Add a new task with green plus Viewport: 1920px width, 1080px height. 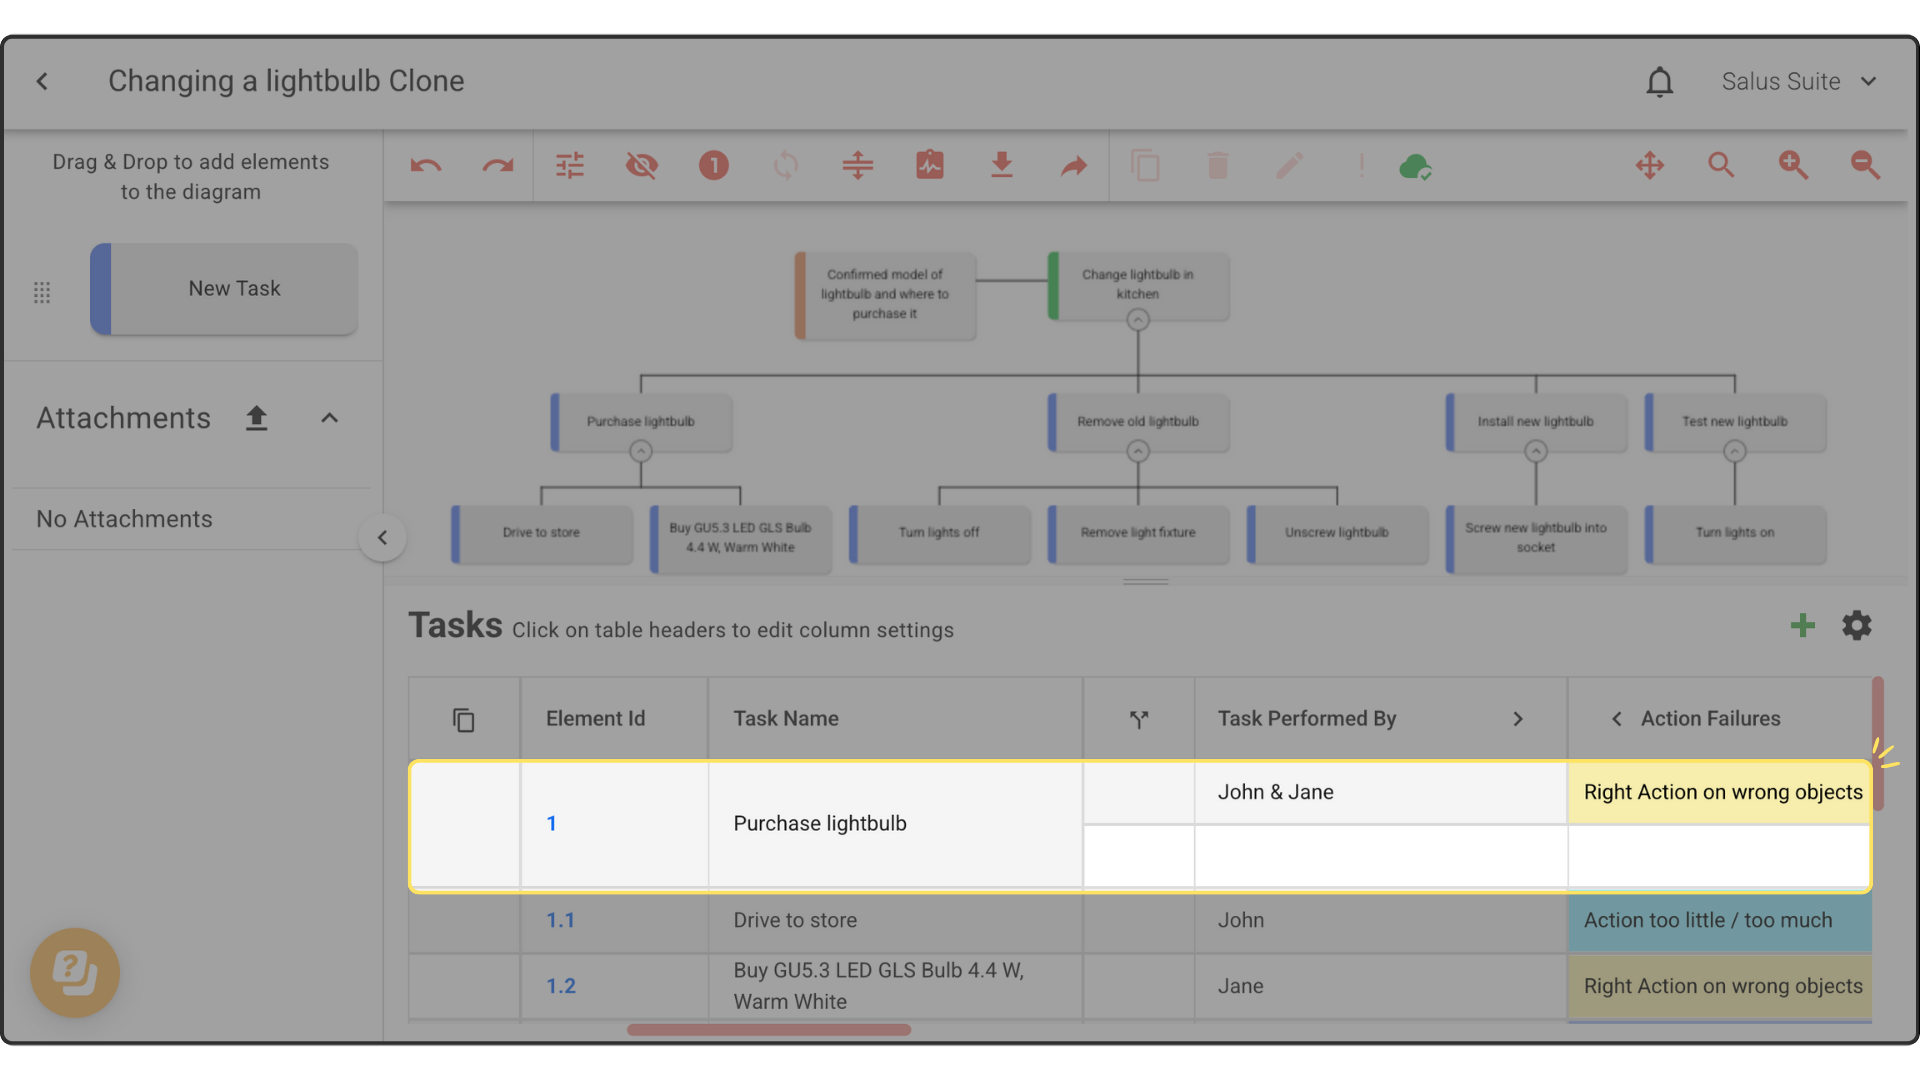pyautogui.click(x=1802, y=626)
